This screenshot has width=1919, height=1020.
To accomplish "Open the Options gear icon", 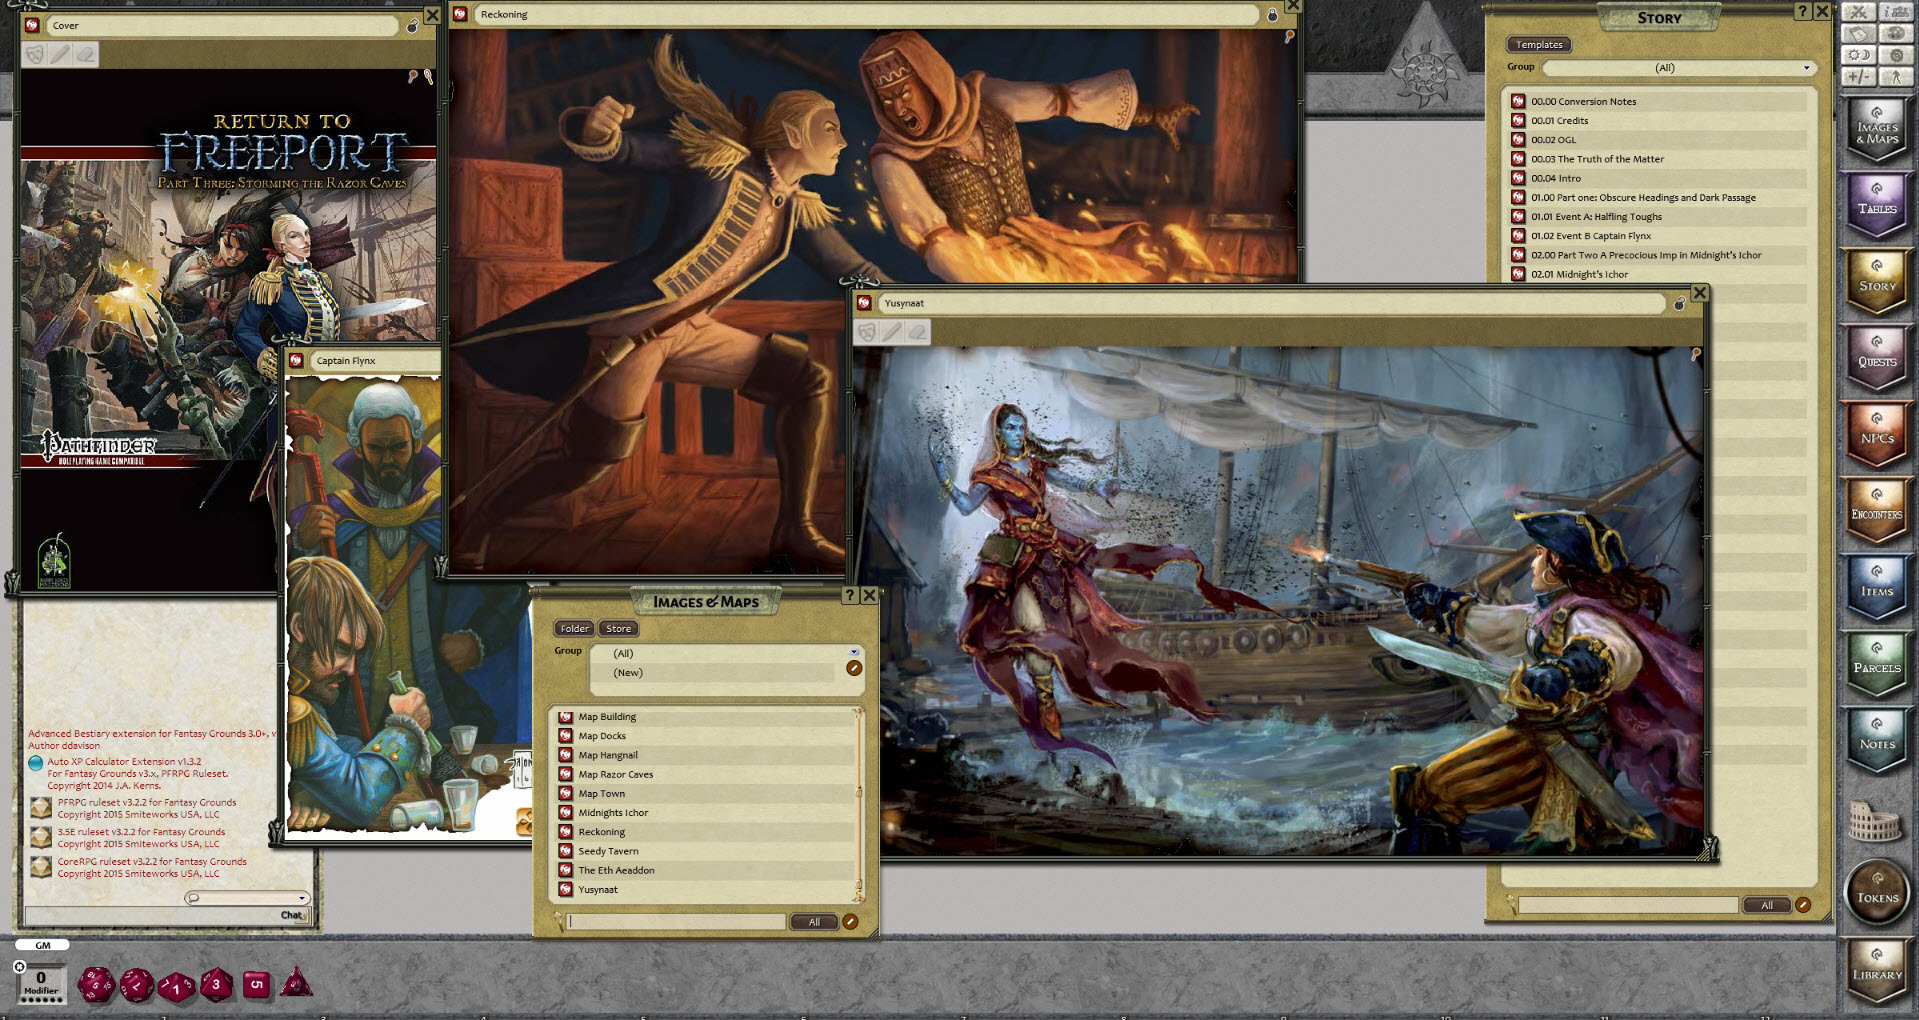I will 1897,55.
